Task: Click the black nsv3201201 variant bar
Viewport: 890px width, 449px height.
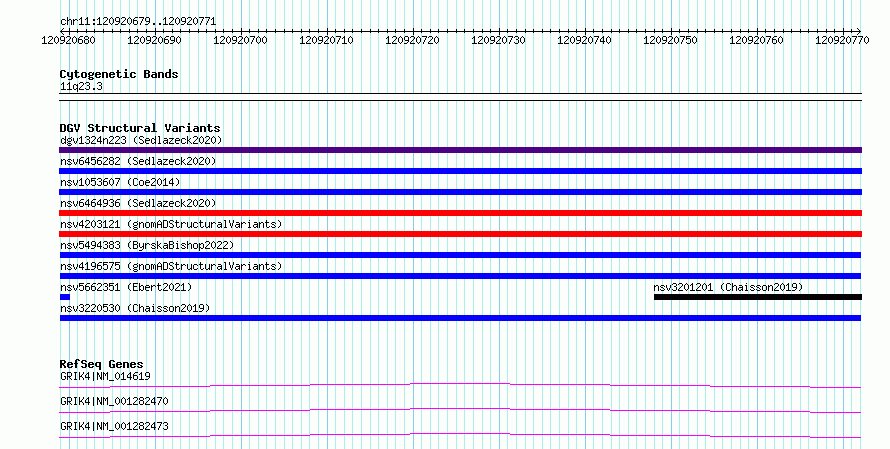Action: click(758, 297)
